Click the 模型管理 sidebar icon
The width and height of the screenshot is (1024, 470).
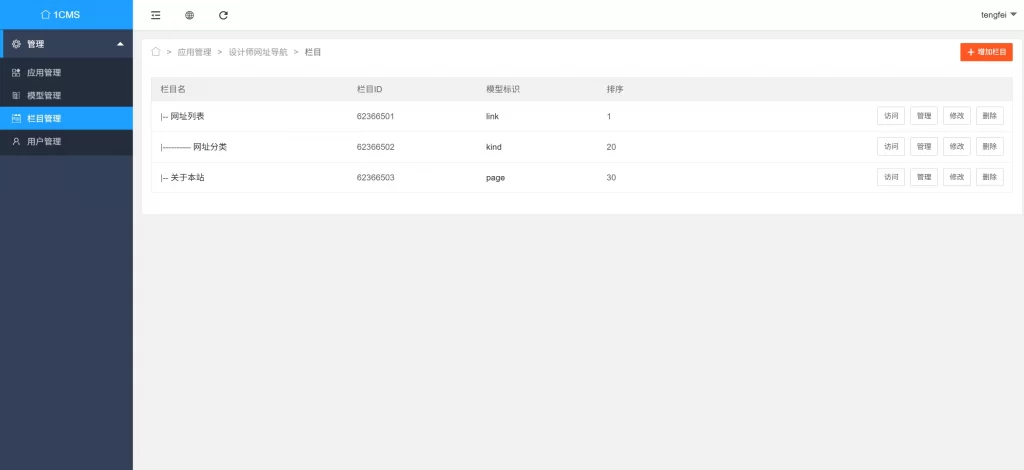click(x=16, y=95)
